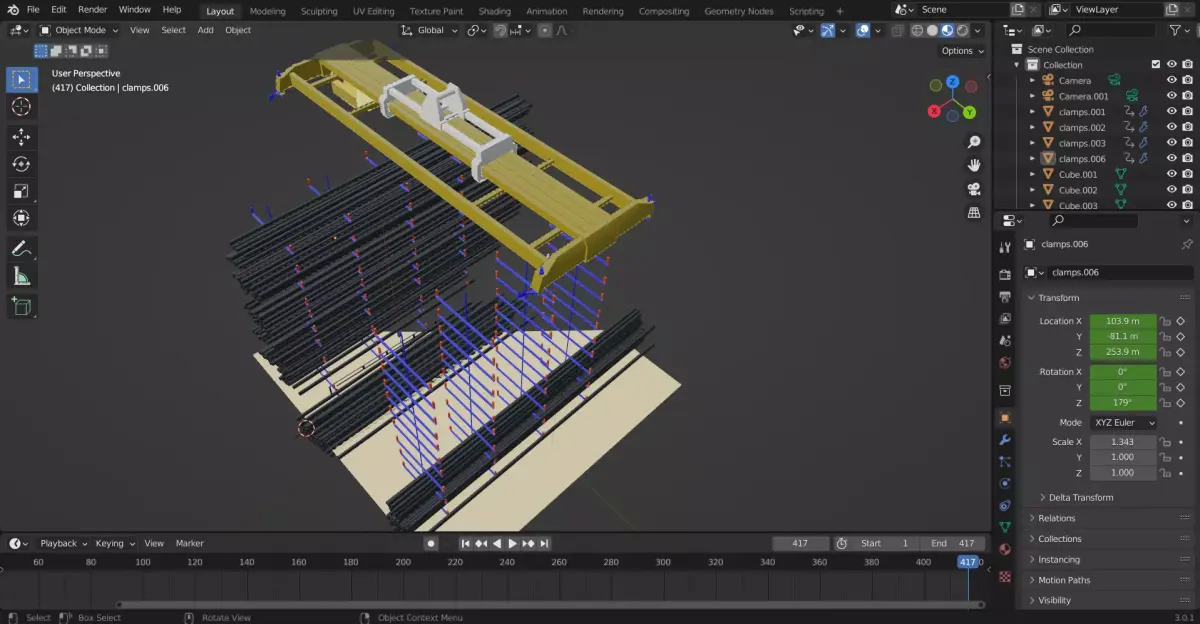The height and width of the screenshot is (624, 1200).
Task: Pin the clamps.006 properties panel
Action: (x=1187, y=244)
